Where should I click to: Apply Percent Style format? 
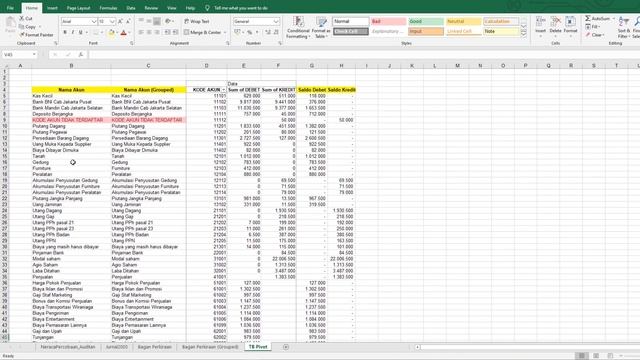point(249,32)
